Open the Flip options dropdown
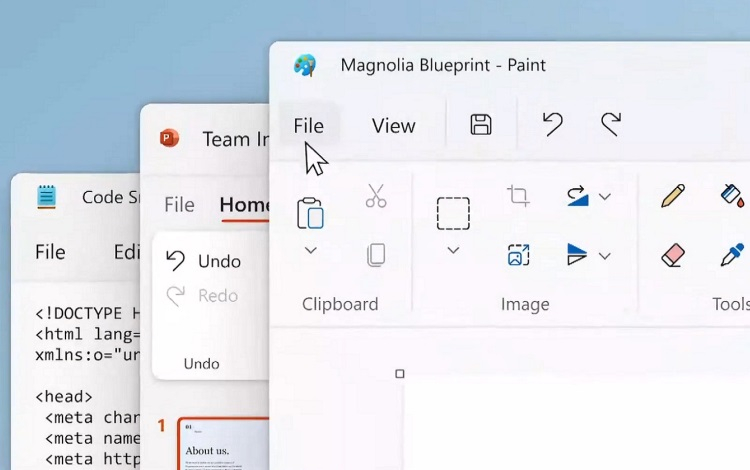The height and width of the screenshot is (470, 750). click(604, 256)
